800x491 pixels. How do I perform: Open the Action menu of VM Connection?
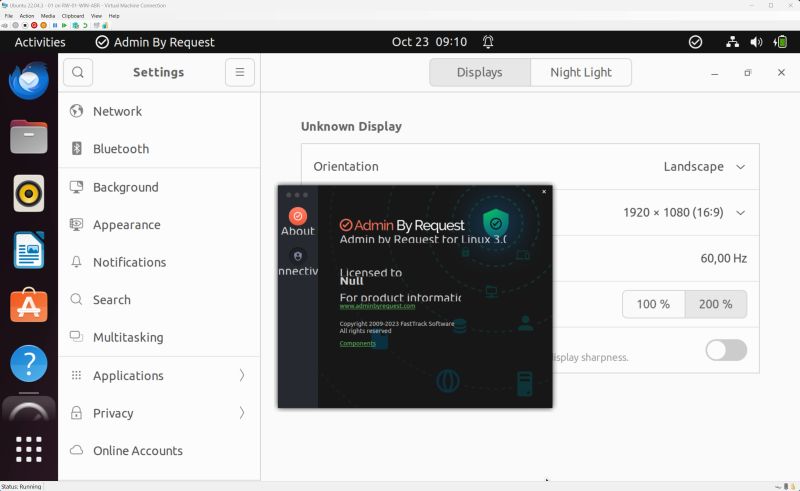coord(27,16)
